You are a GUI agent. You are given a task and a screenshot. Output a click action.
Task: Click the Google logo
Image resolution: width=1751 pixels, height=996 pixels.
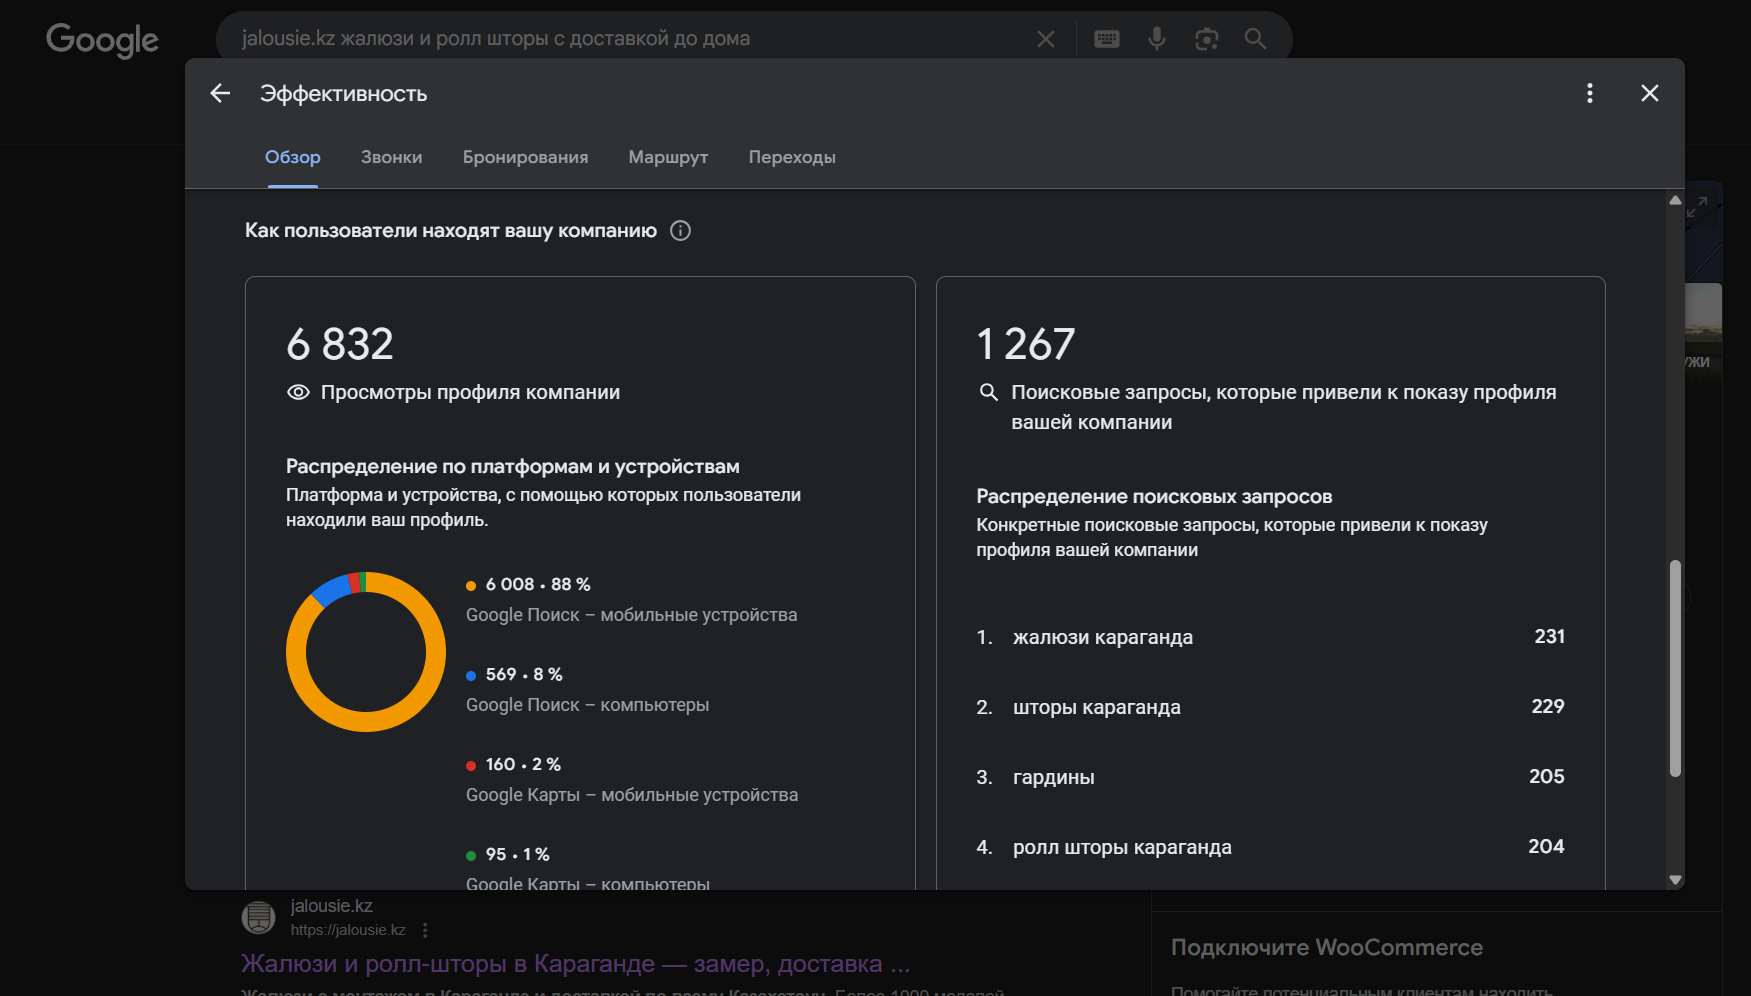click(102, 40)
